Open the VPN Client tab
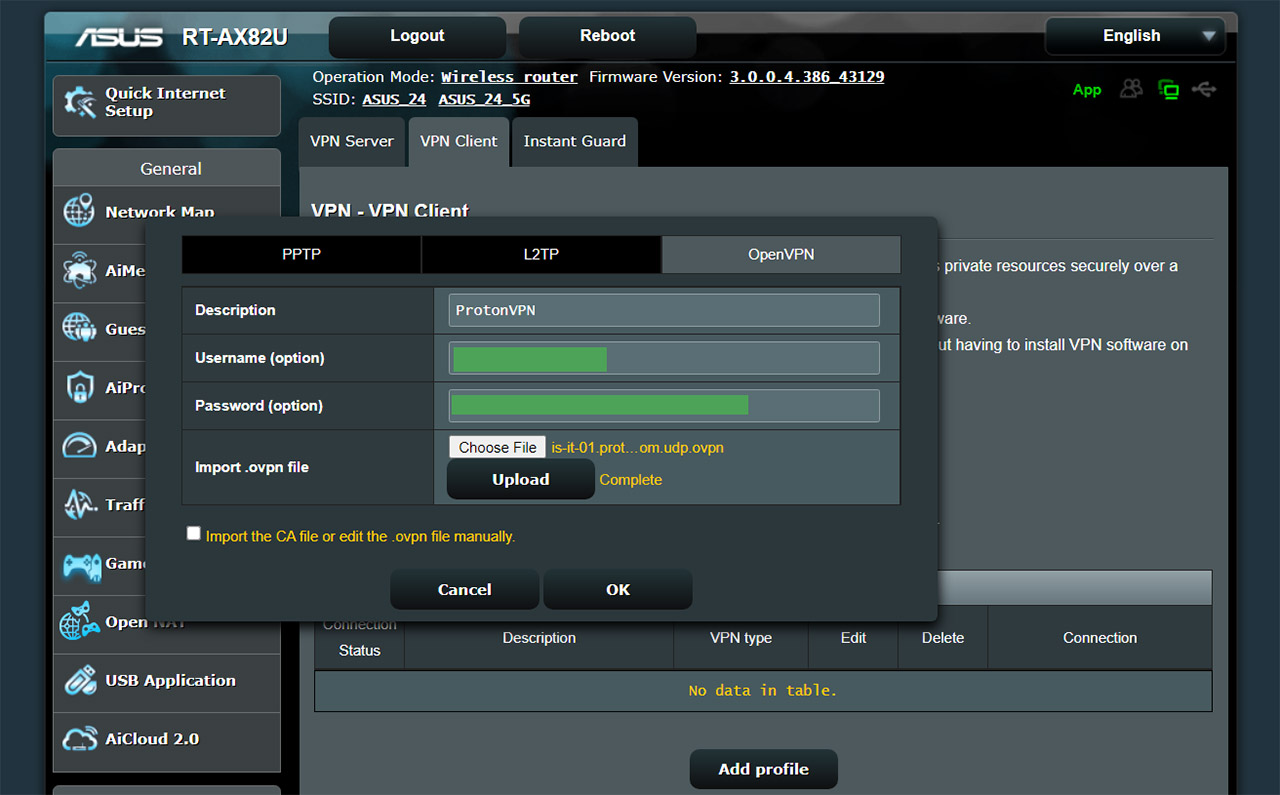 click(x=459, y=142)
